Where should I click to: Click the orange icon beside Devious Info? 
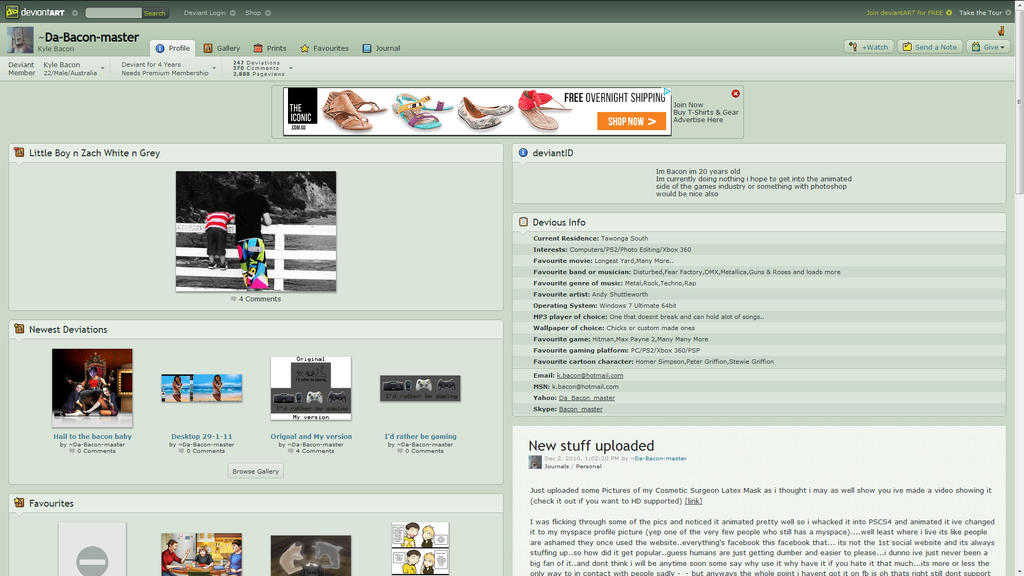pyautogui.click(x=523, y=222)
